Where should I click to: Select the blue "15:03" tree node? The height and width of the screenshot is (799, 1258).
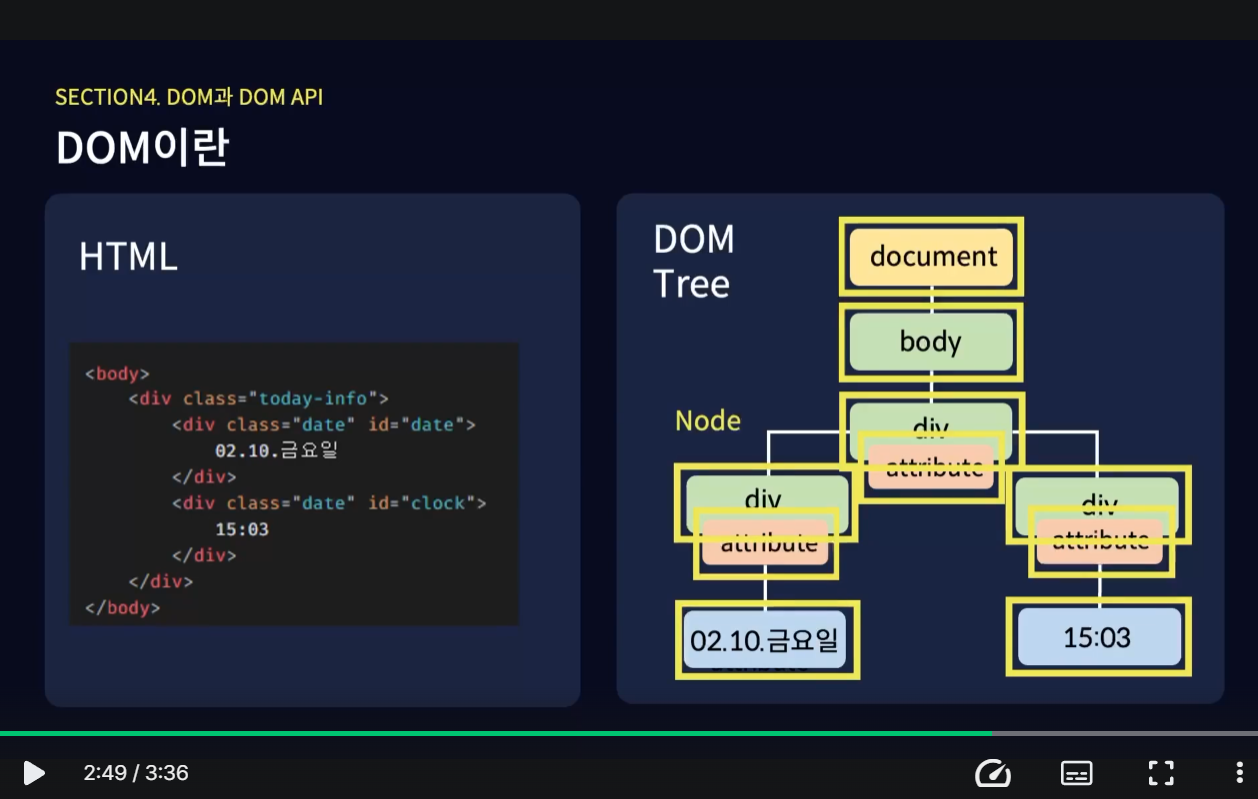[1099, 637]
